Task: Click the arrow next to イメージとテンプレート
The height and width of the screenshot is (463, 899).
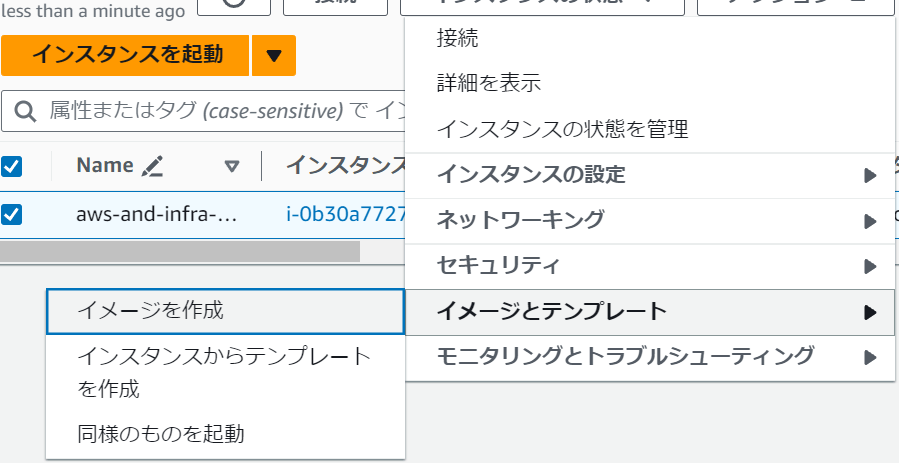Action: pyautogui.click(x=870, y=312)
